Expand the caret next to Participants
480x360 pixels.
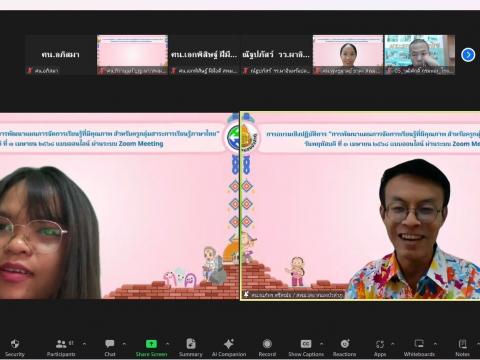[x=84, y=344]
